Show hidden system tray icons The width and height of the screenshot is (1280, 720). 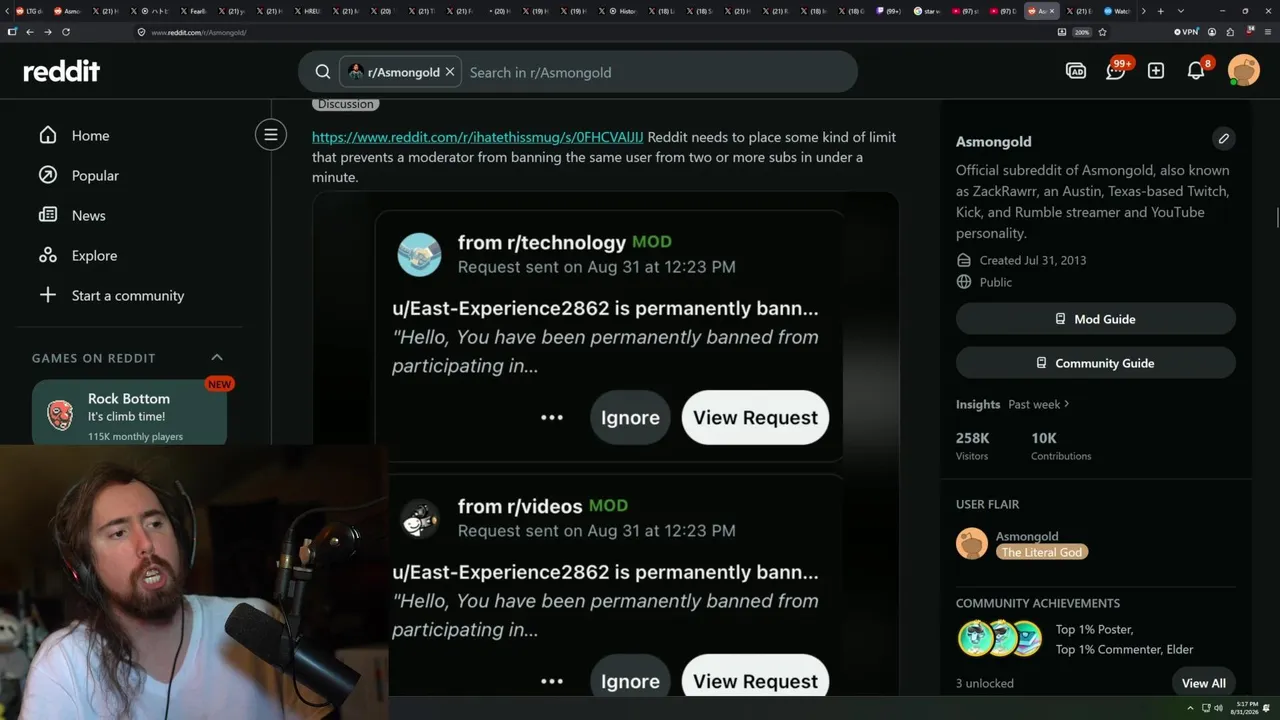[1190, 708]
